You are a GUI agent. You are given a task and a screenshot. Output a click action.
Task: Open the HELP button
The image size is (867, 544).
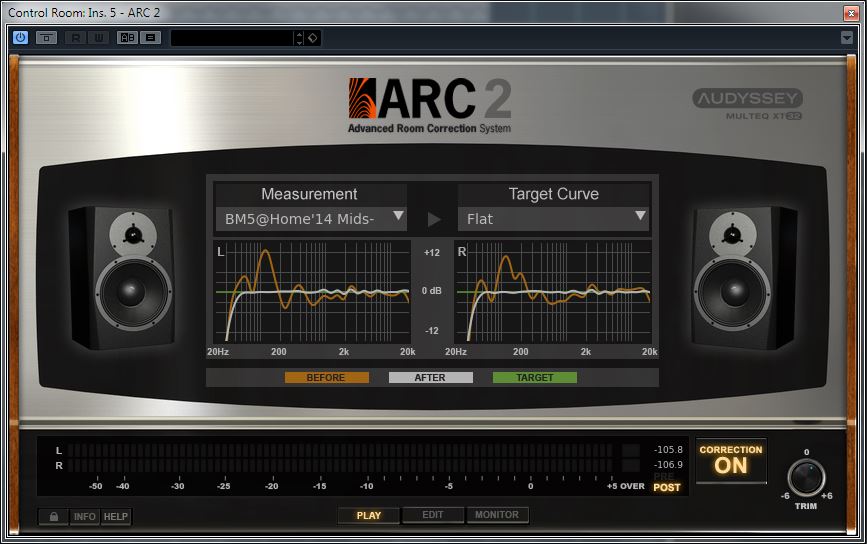[116, 516]
